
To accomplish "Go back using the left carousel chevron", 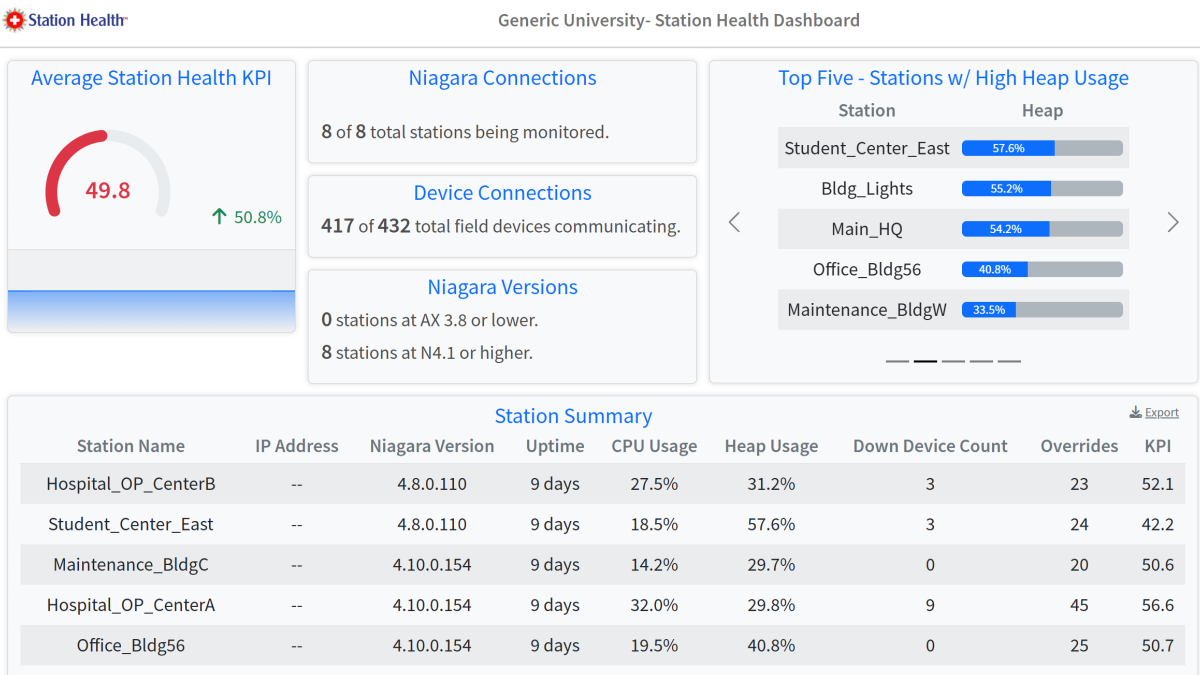I will 735,222.
